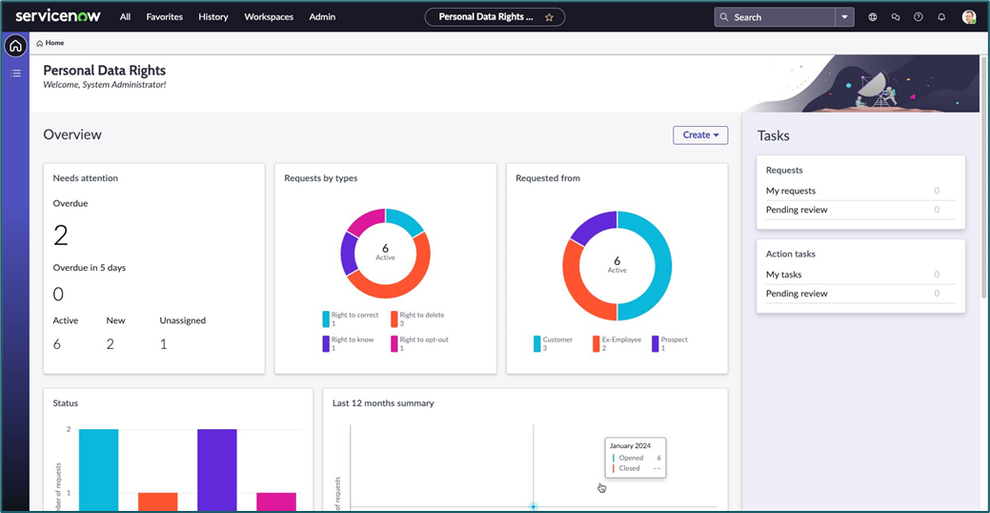Click the page vertical scrollbar
Screen dimensions: 990x513
point(983,177)
